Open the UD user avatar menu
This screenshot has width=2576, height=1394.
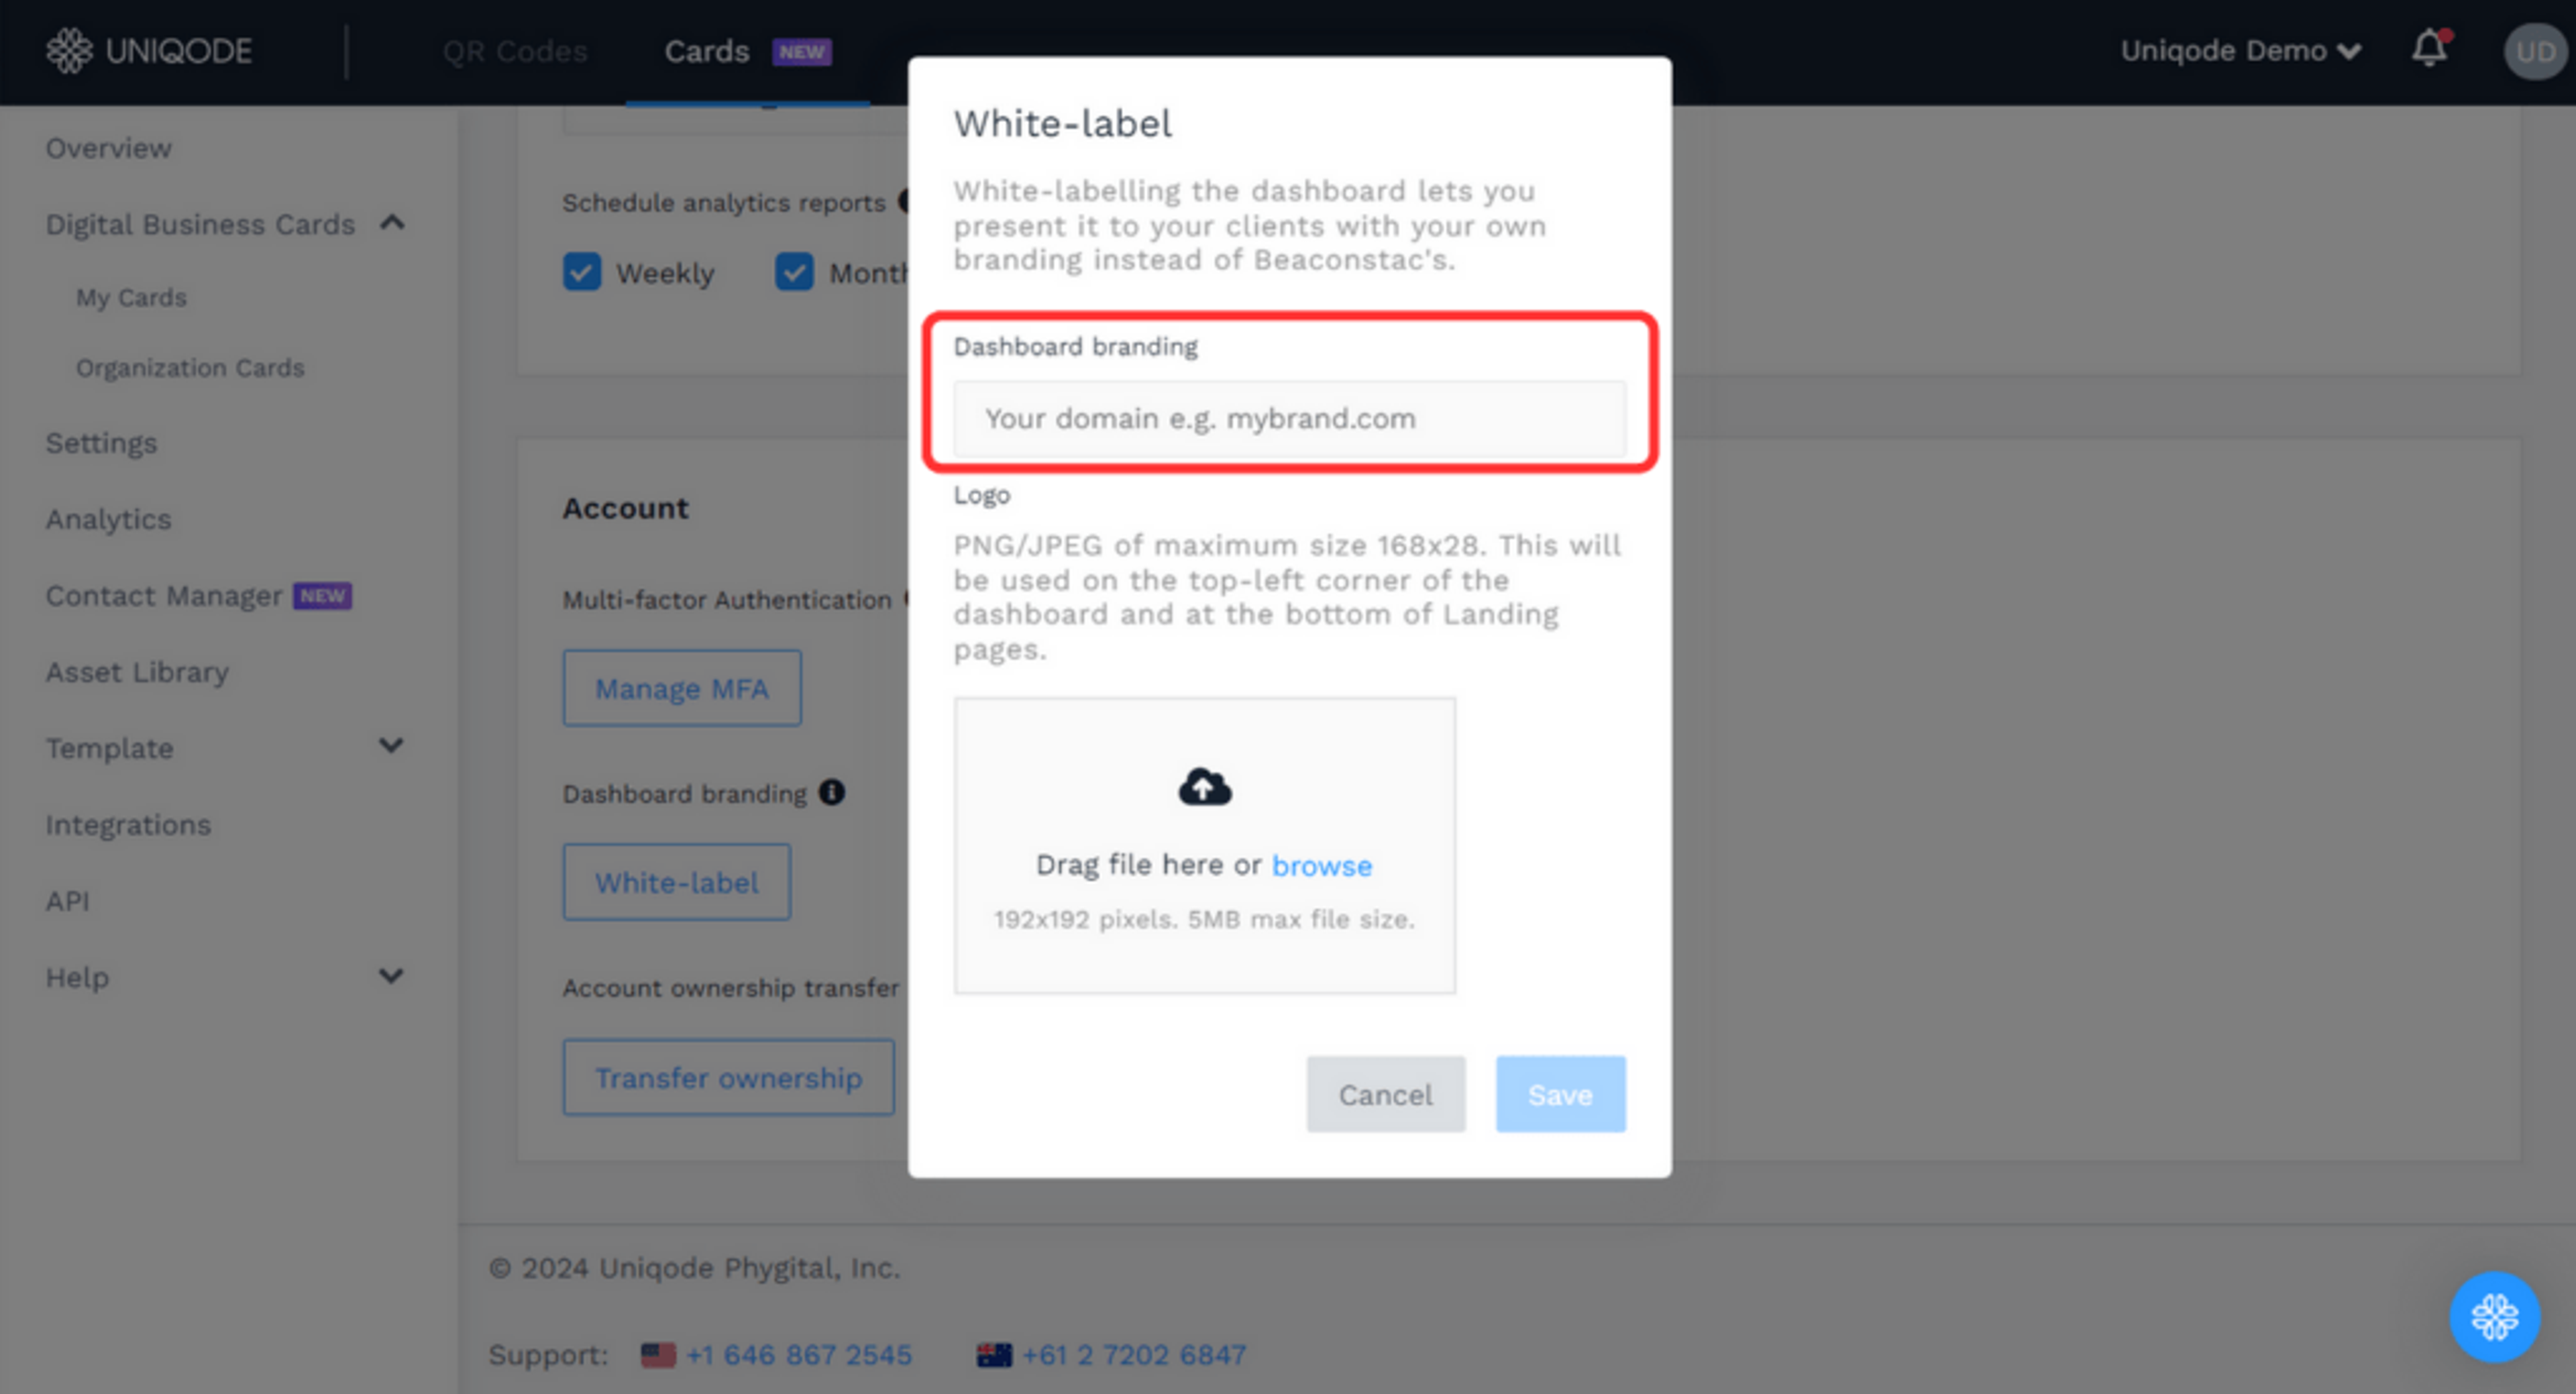(x=2535, y=51)
